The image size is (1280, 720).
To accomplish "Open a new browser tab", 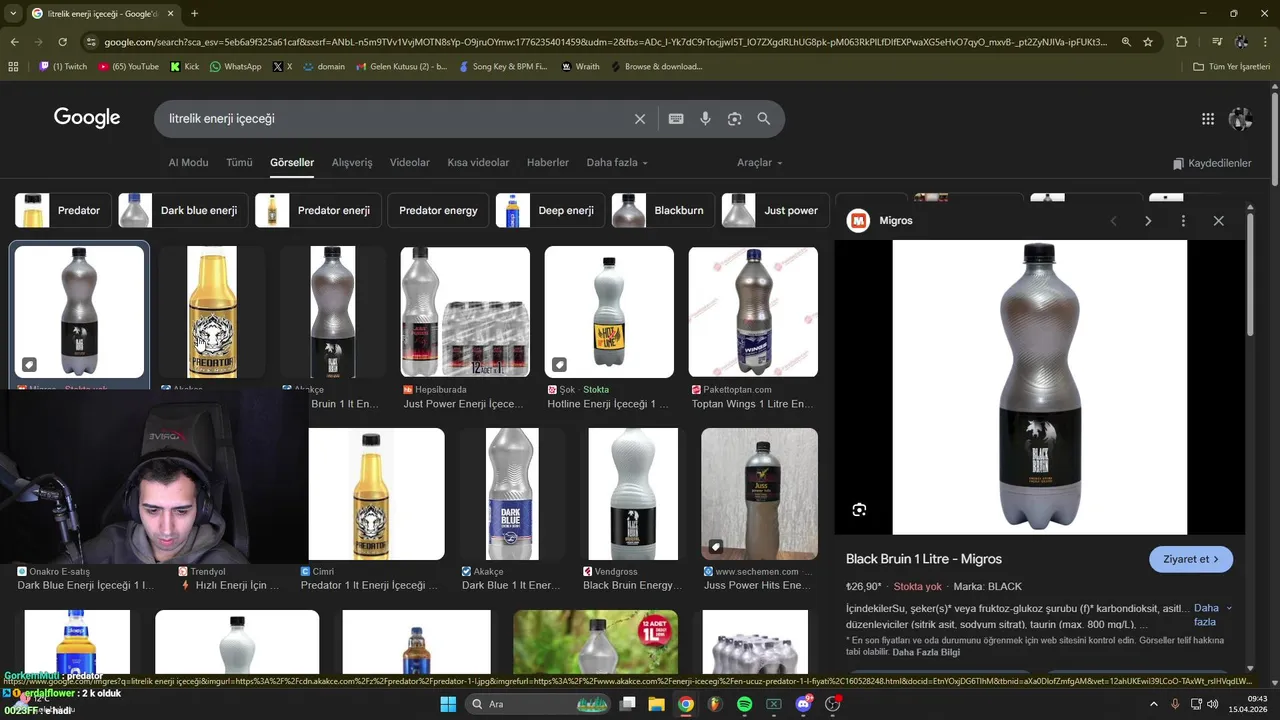I will pyautogui.click(x=194, y=13).
